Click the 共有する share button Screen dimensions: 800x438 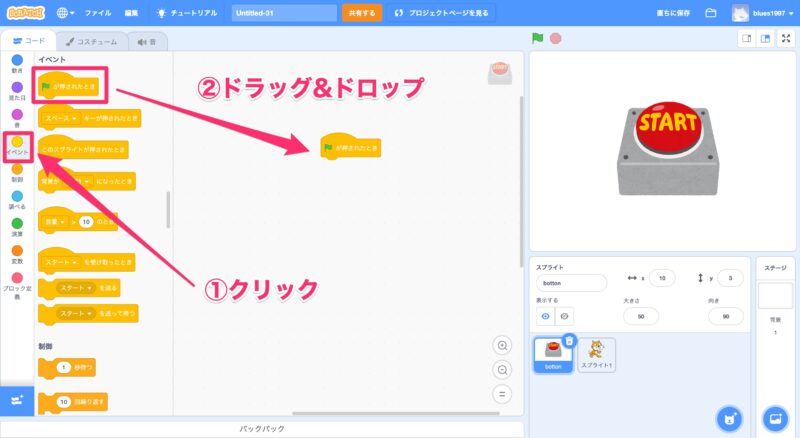[x=362, y=13]
